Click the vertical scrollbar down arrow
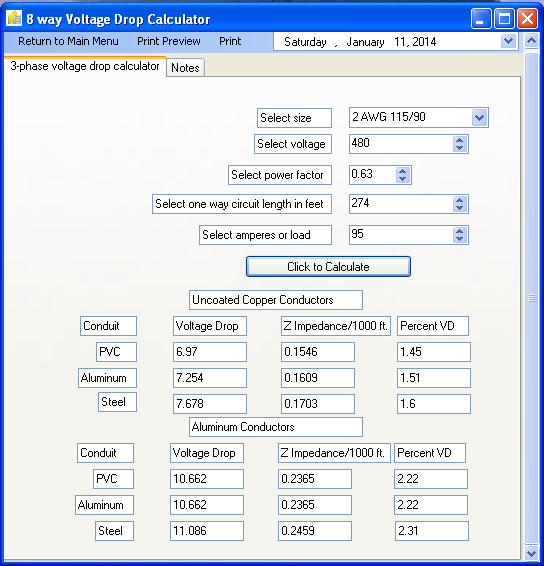This screenshot has height=566, width=544. [531, 553]
